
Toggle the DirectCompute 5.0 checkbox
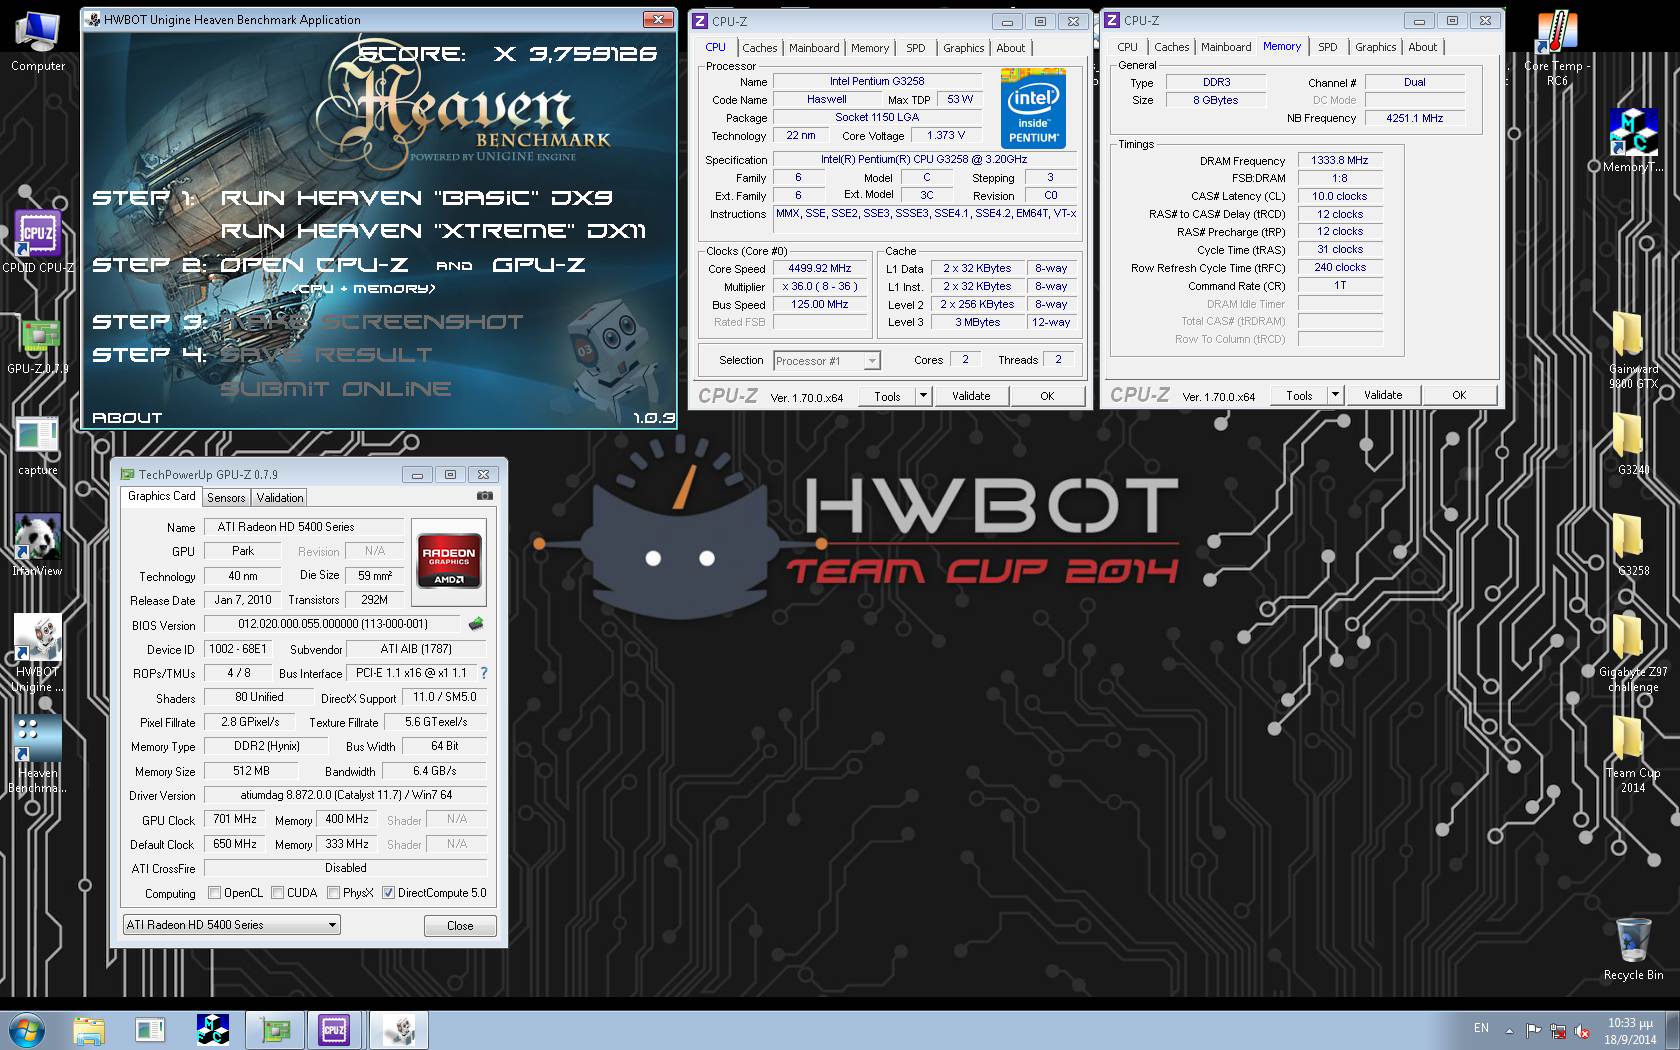(x=388, y=893)
